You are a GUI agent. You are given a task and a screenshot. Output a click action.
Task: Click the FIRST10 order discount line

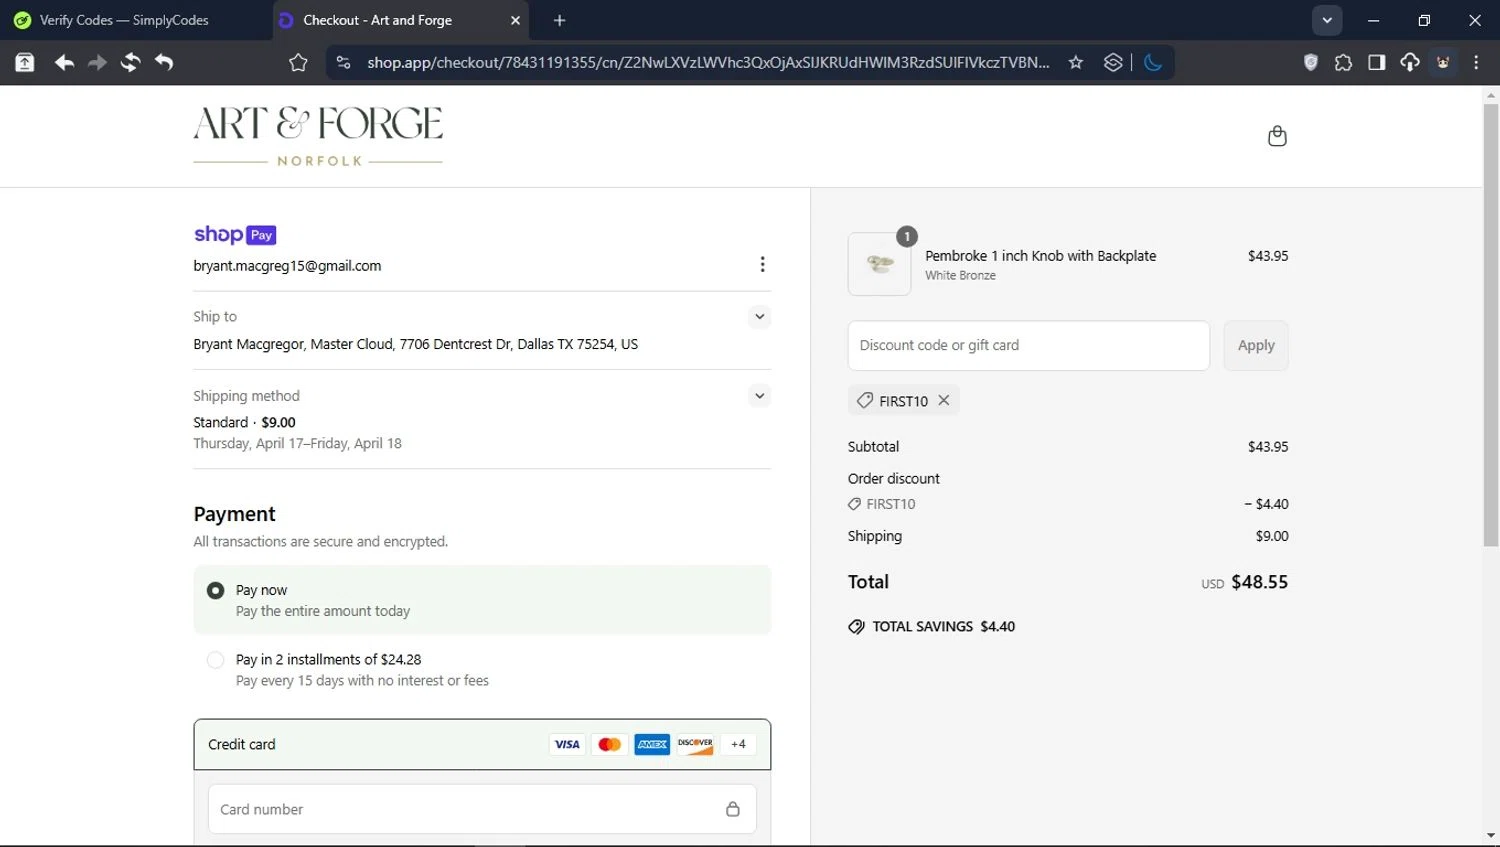(x=1068, y=504)
